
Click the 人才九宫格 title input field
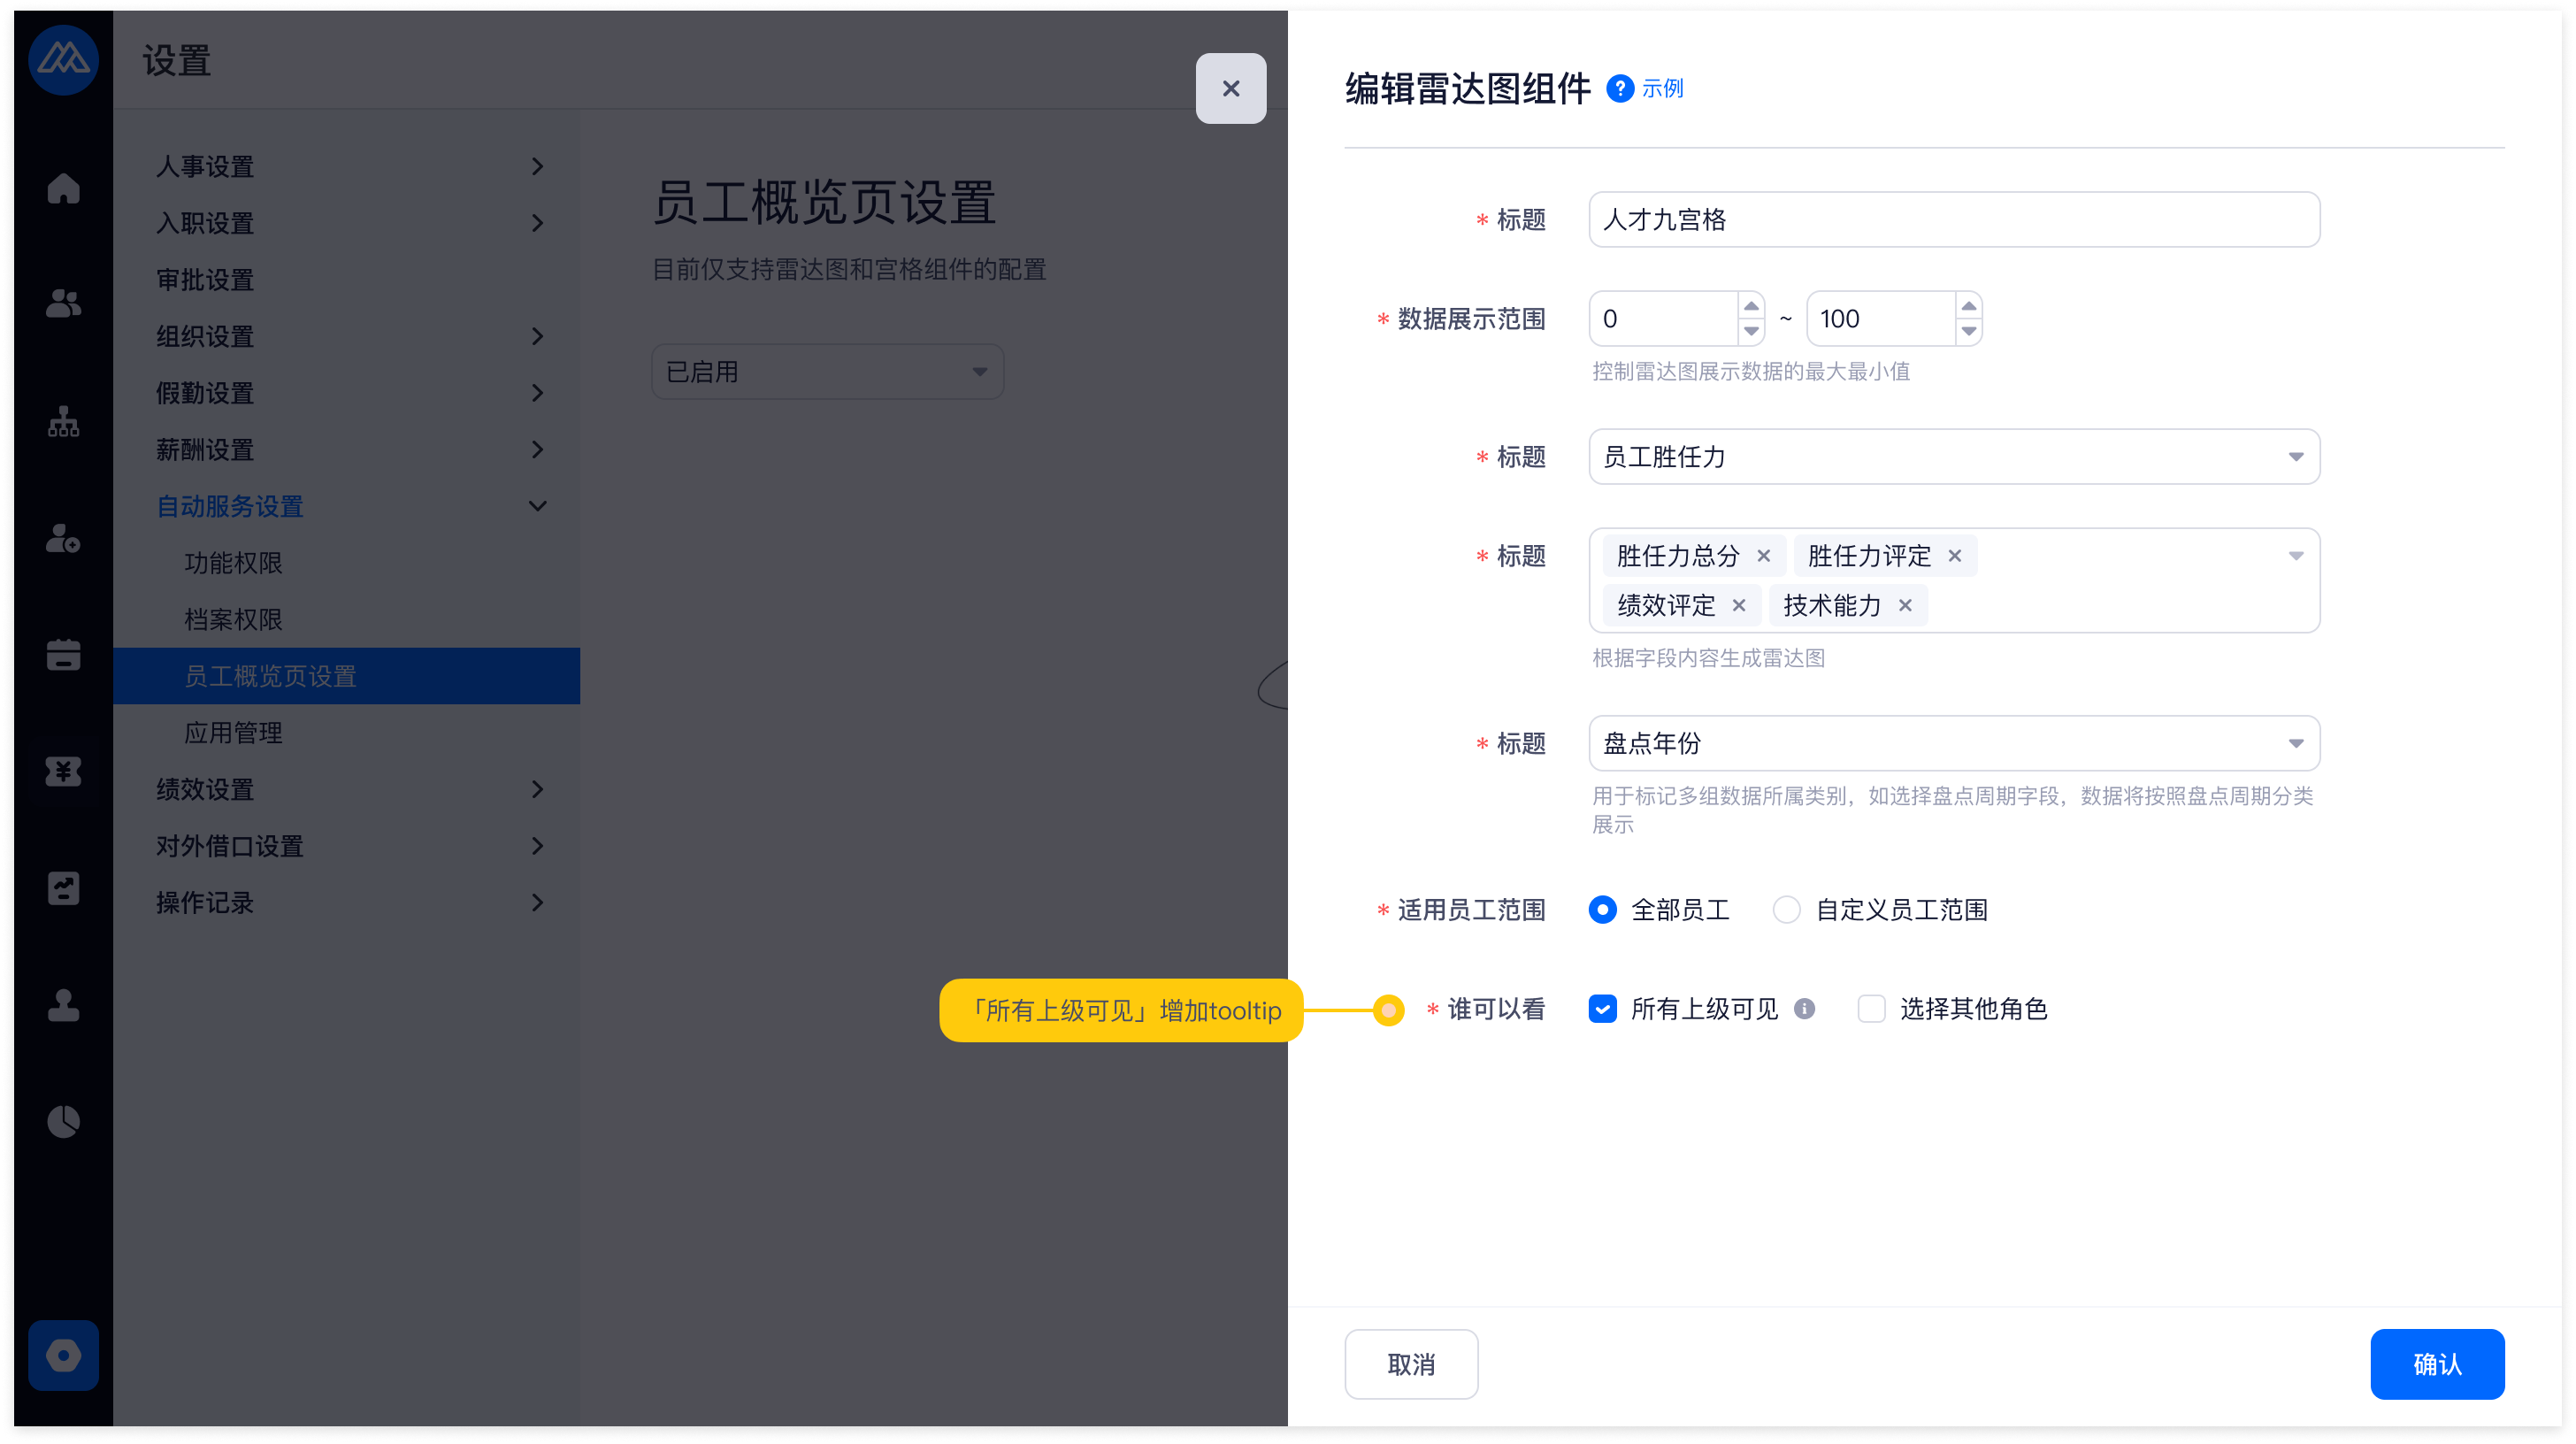point(1954,220)
